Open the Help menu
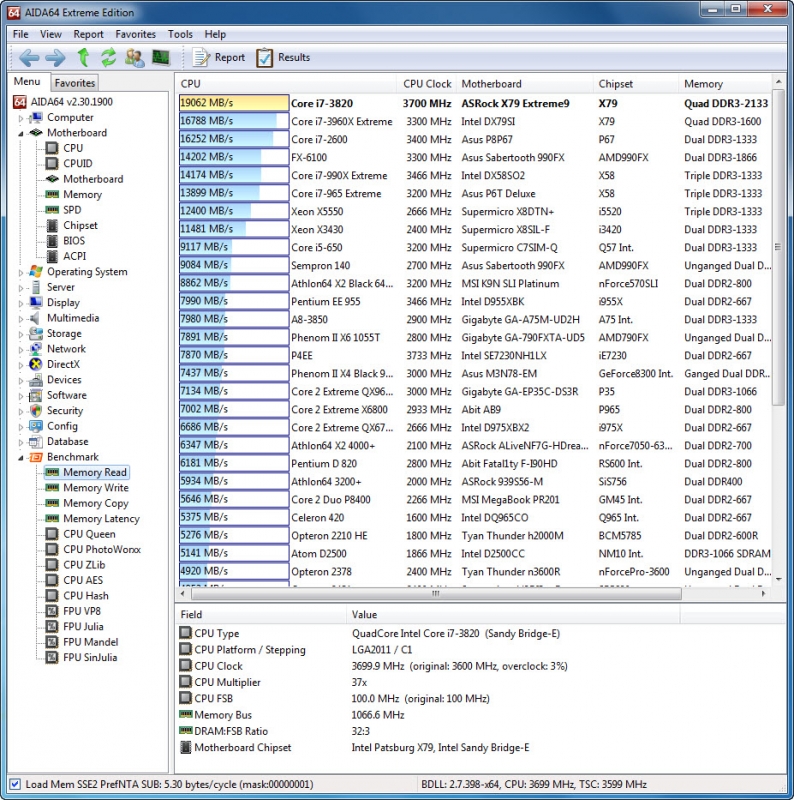This screenshot has height=800, width=794. pyautogui.click(x=215, y=34)
